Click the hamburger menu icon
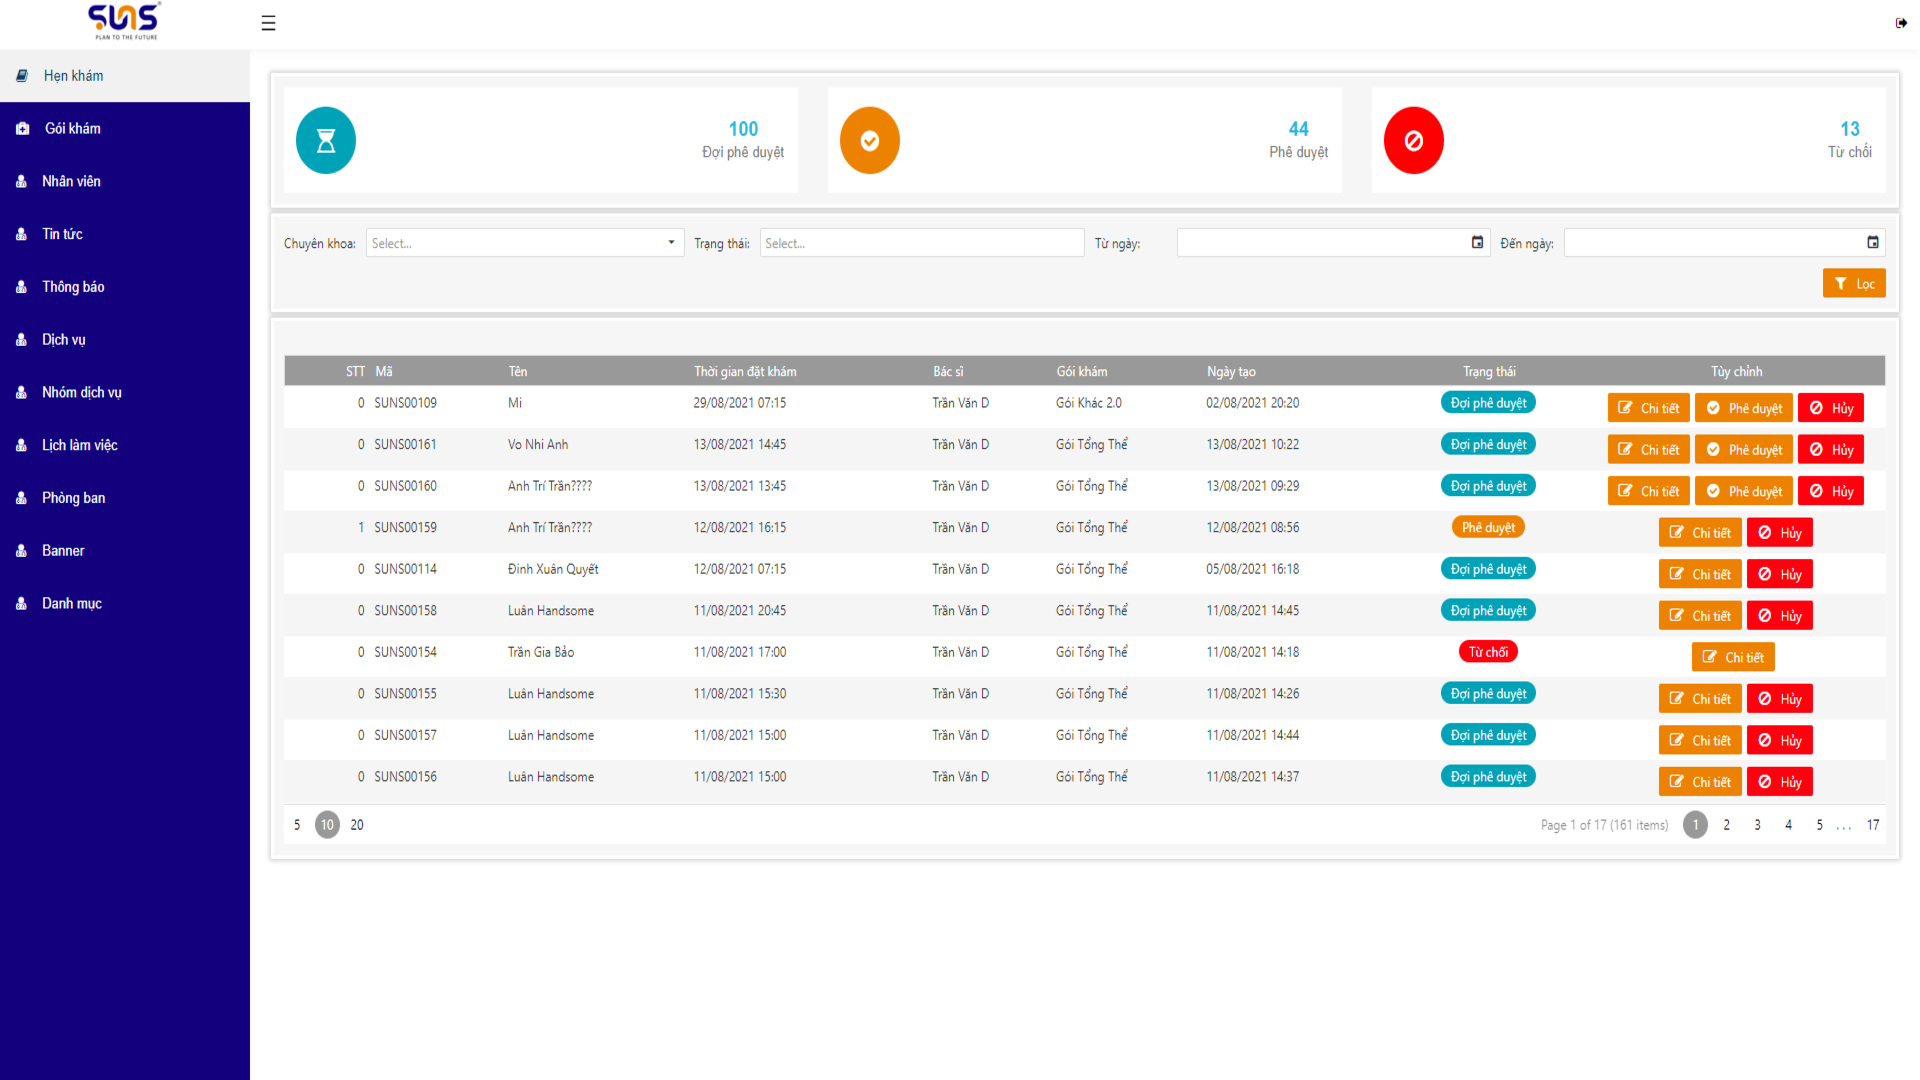This screenshot has width=1920, height=1080. click(x=268, y=23)
